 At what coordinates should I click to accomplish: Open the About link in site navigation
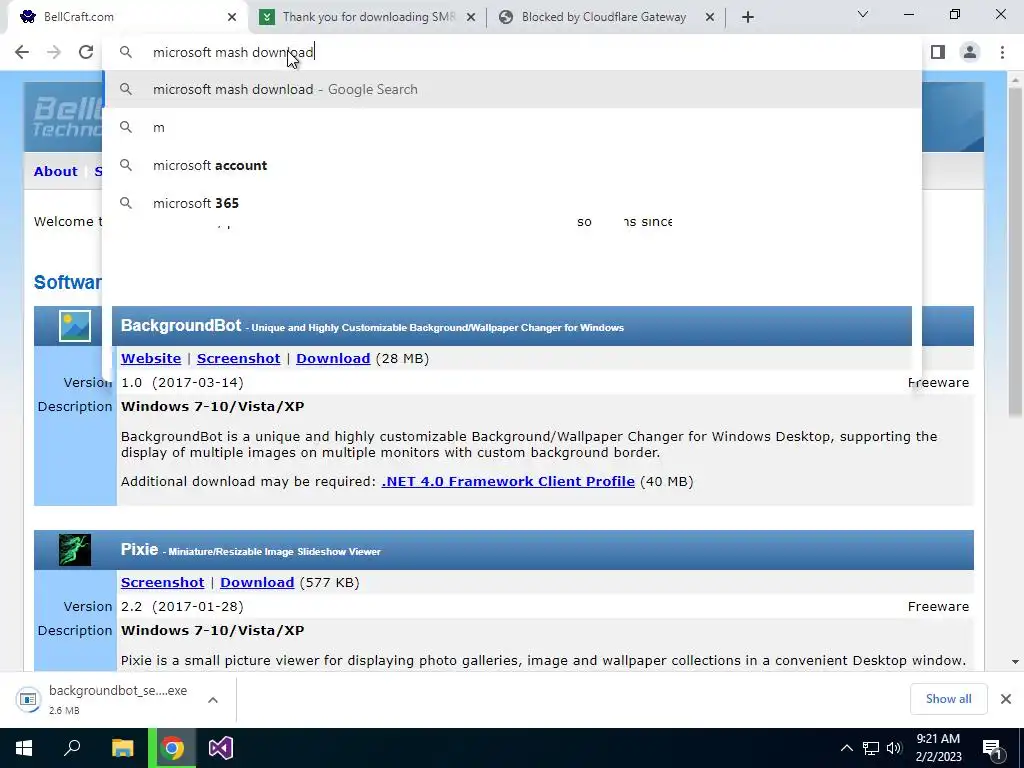coord(56,171)
